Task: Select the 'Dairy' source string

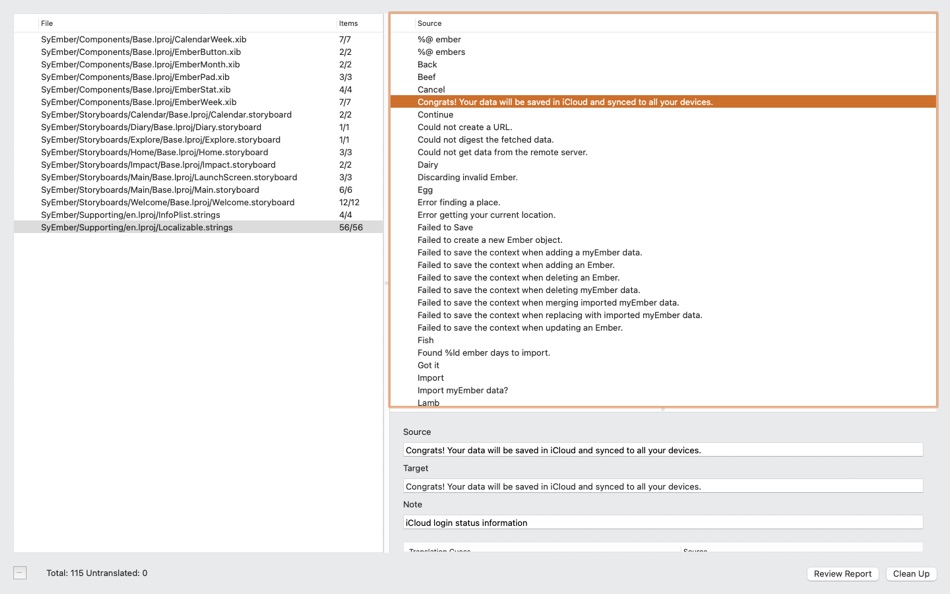Action: [663, 165]
